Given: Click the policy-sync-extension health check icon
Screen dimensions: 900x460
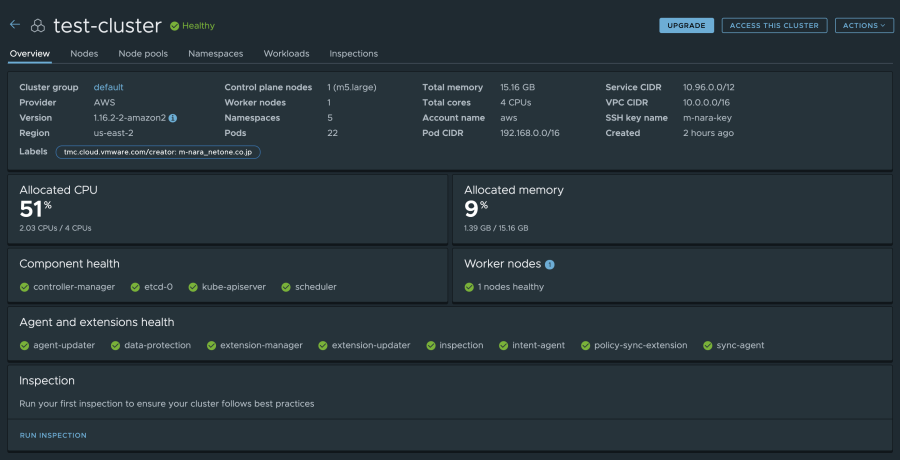Looking at the screenshot, I should point(585,346).
